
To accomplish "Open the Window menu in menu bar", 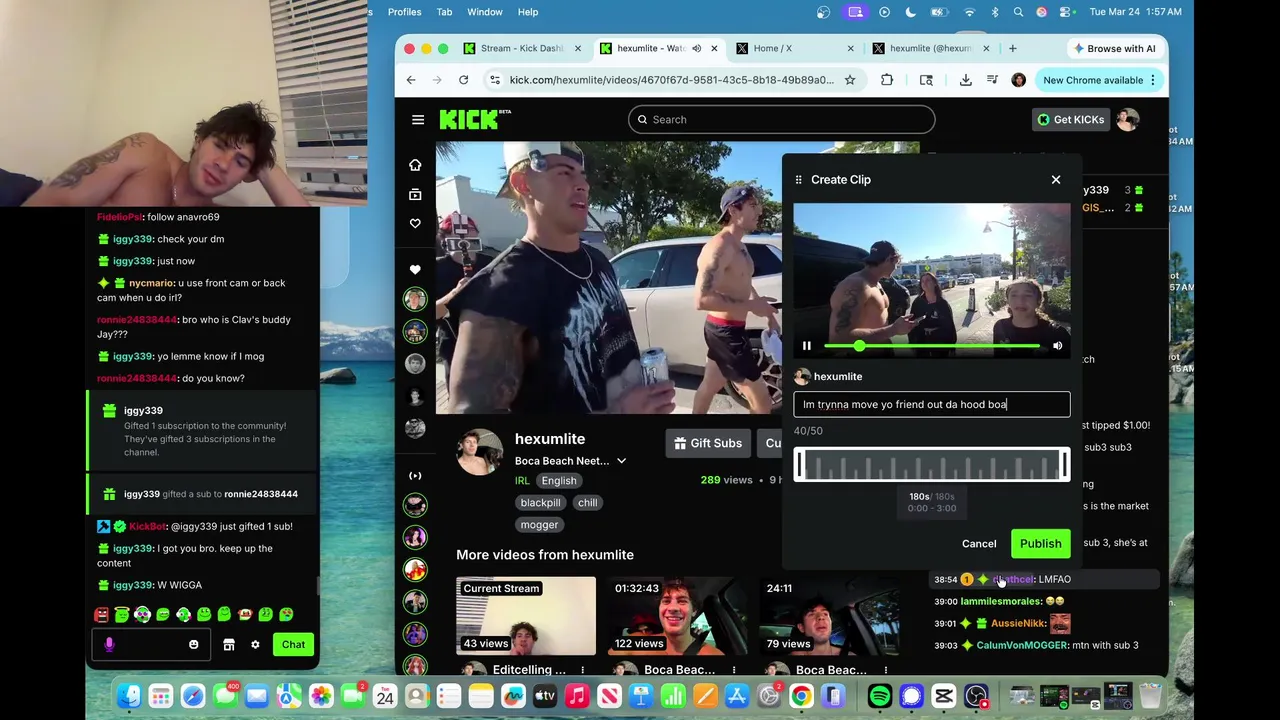I will pos(485,12).
